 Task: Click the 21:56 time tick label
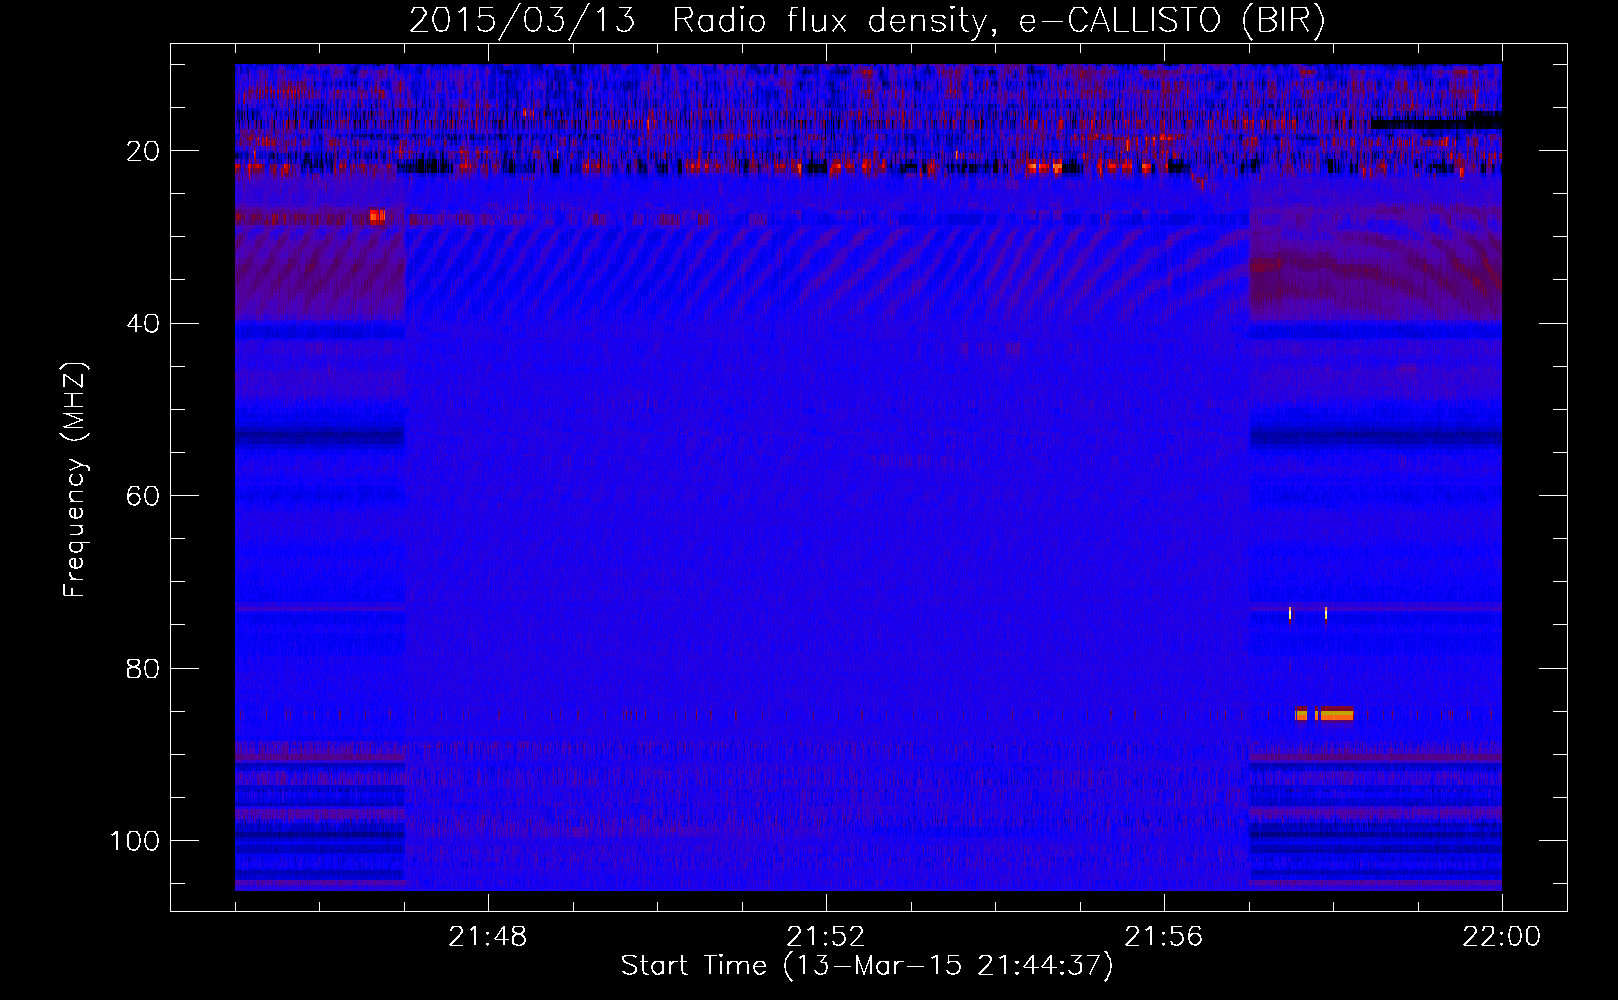(1164, 937)
